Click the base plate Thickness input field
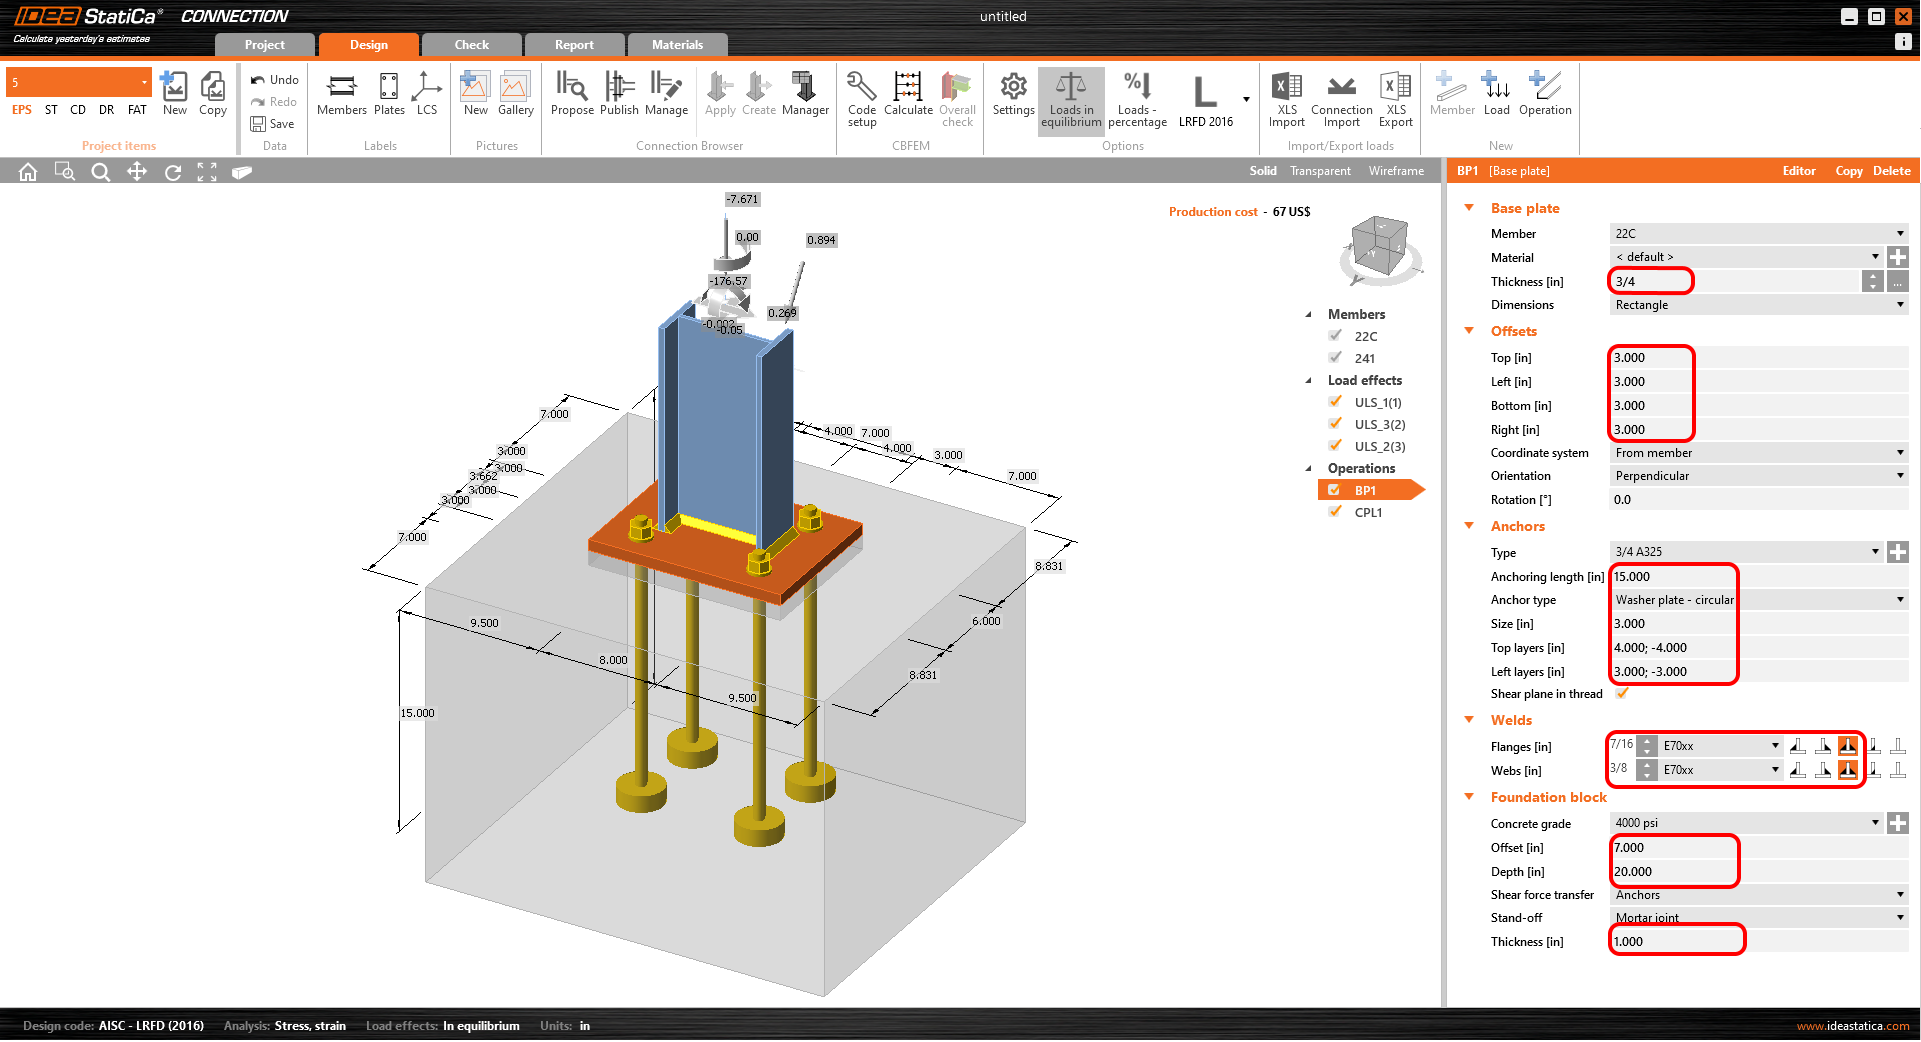This screenshot has width=1921, height=1042. 1650,281
